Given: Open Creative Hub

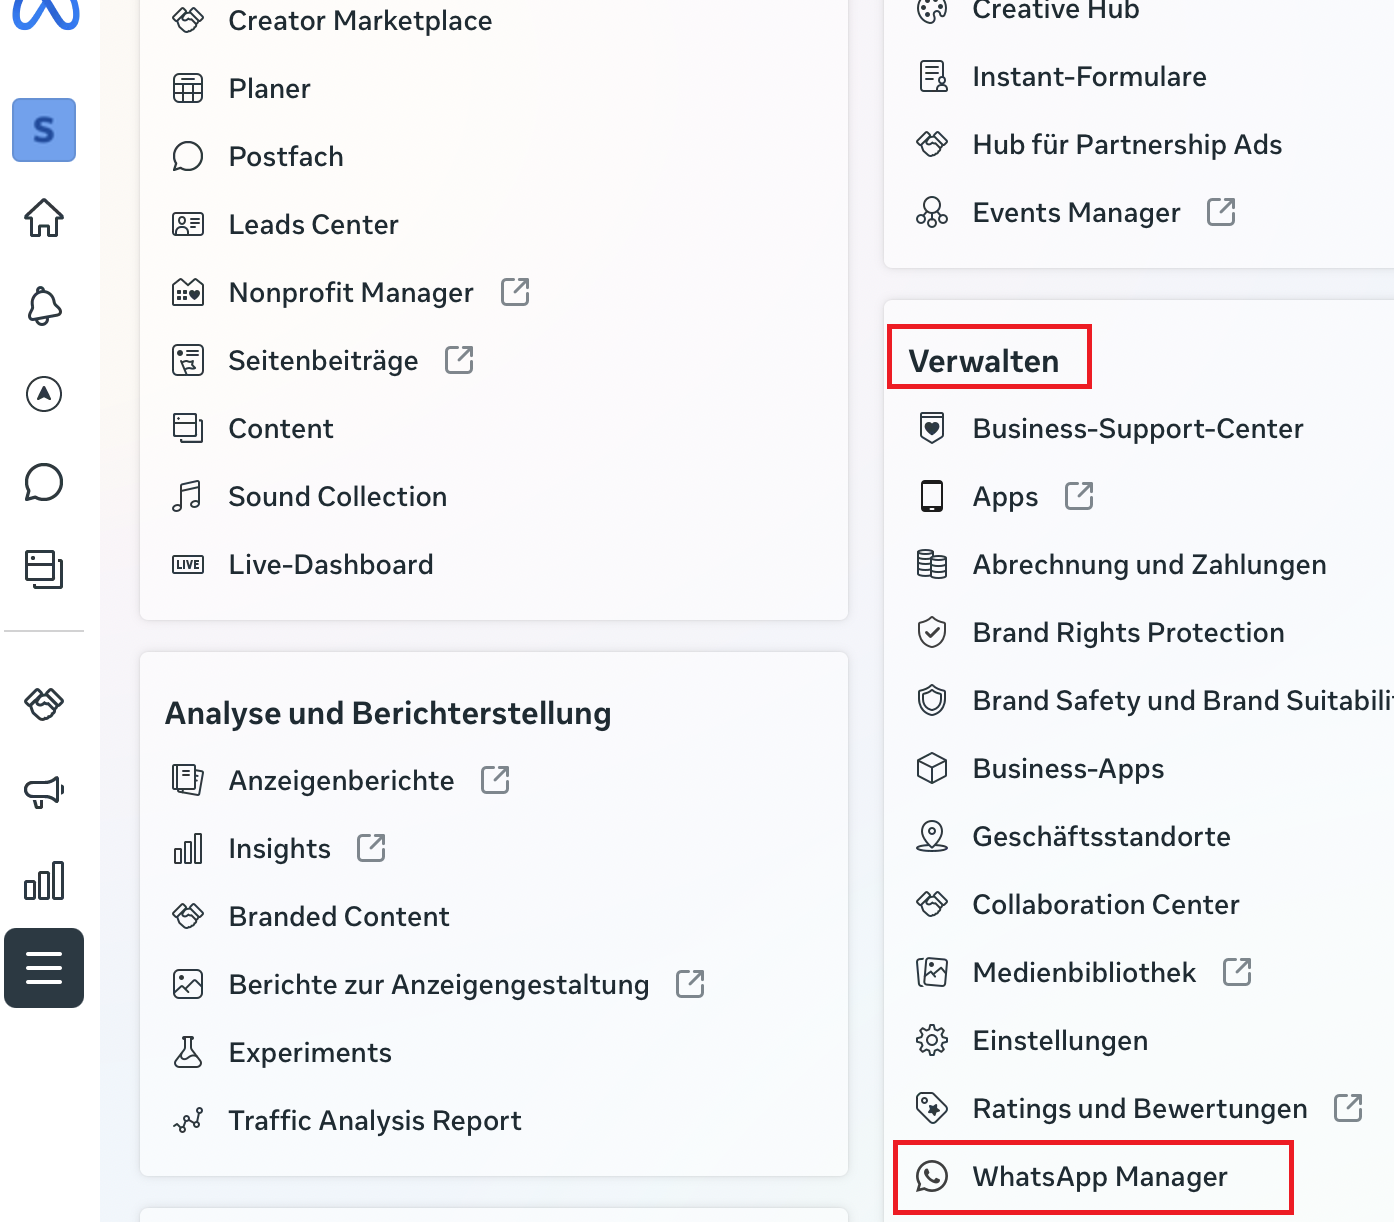Looking at the screenshot, I should (1056, 10).
